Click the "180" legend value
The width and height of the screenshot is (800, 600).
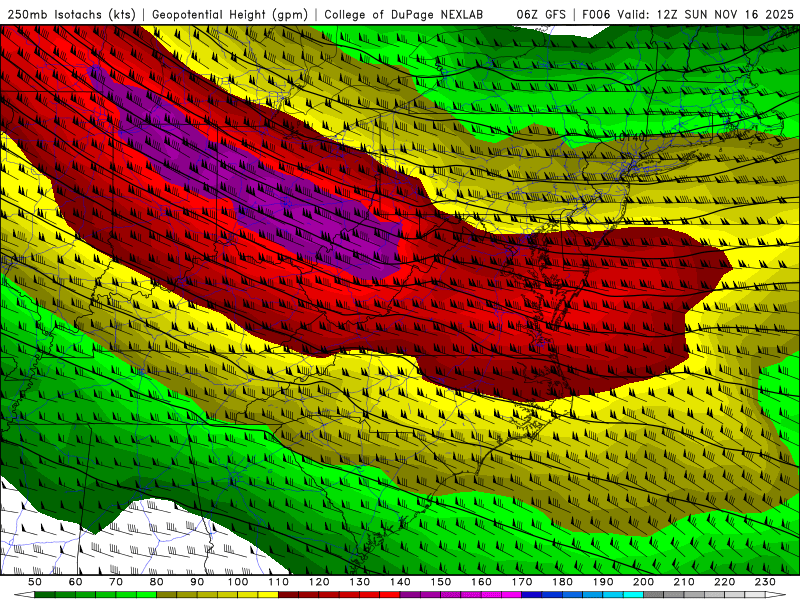(562, 582)
